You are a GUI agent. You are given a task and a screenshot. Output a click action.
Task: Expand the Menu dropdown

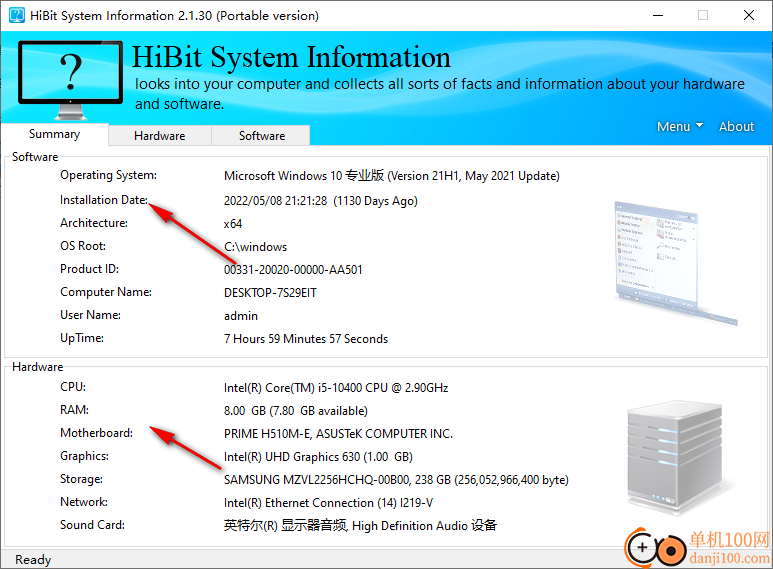pyautogui.click(x=680, y=127)
